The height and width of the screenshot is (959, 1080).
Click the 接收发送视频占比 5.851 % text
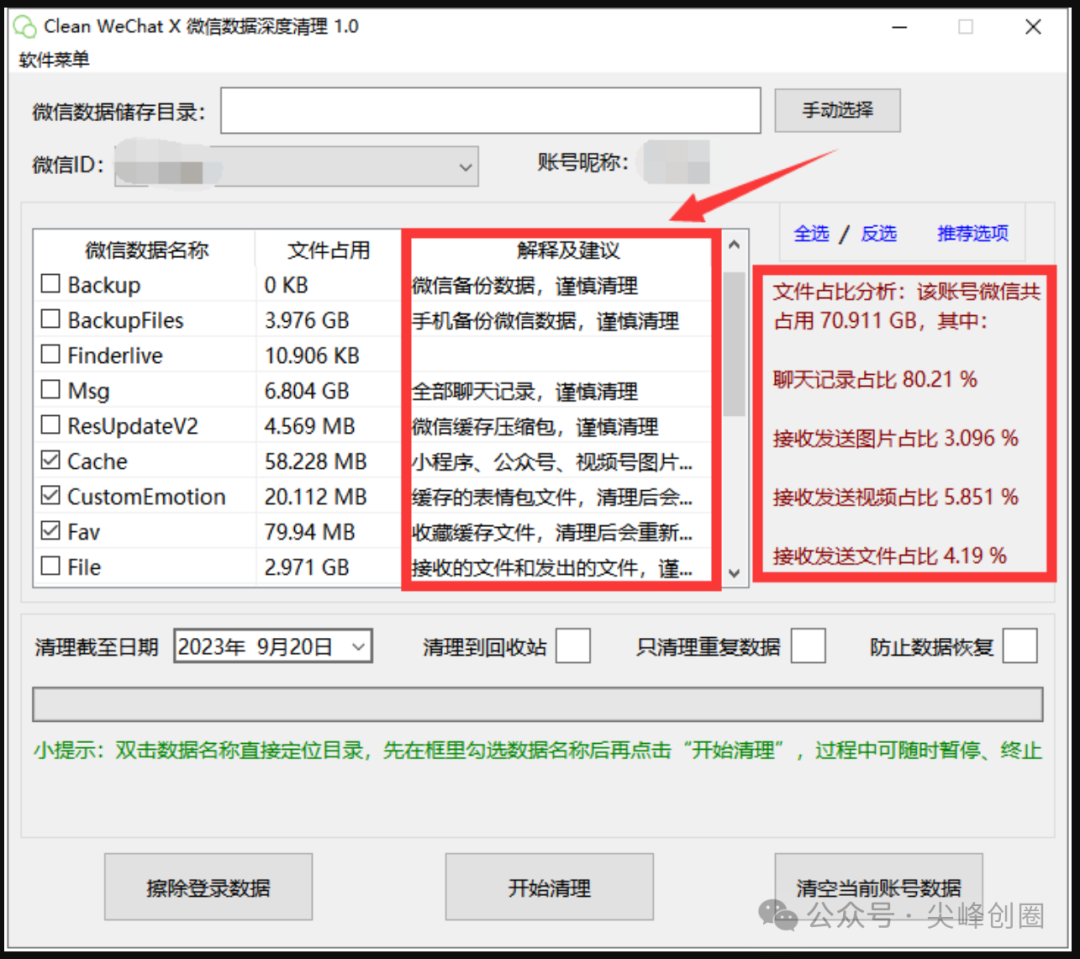(895, 497)
